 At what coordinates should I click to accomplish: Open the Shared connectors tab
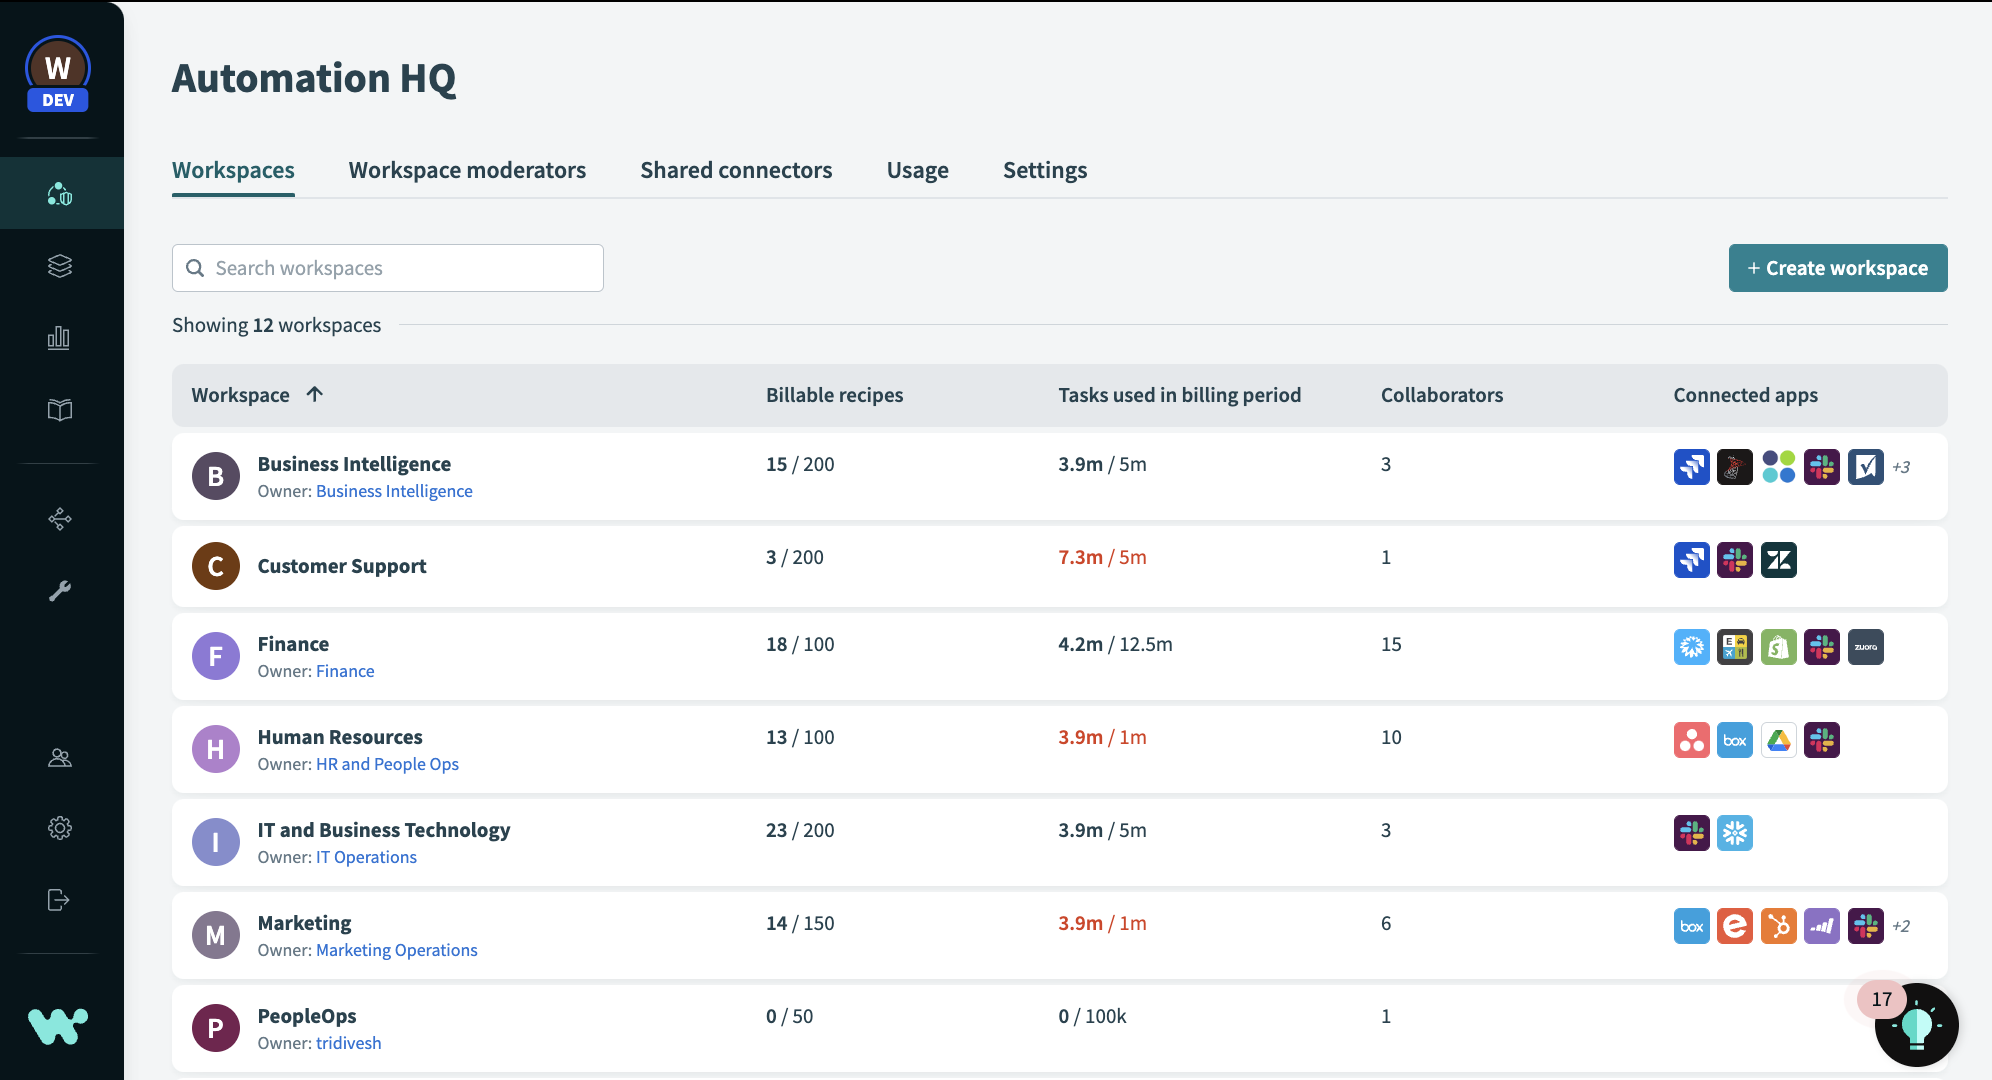tap(736, 170)
